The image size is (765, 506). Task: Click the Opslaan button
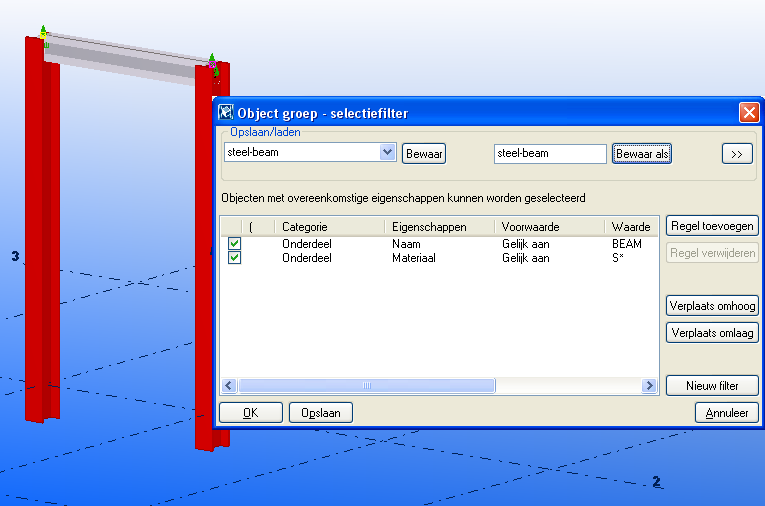[321, 412]
